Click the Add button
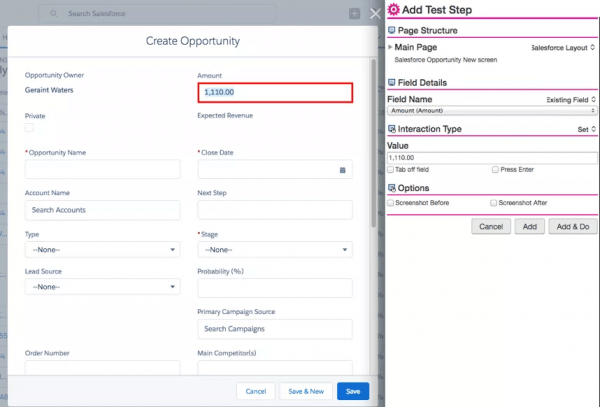 530,226
